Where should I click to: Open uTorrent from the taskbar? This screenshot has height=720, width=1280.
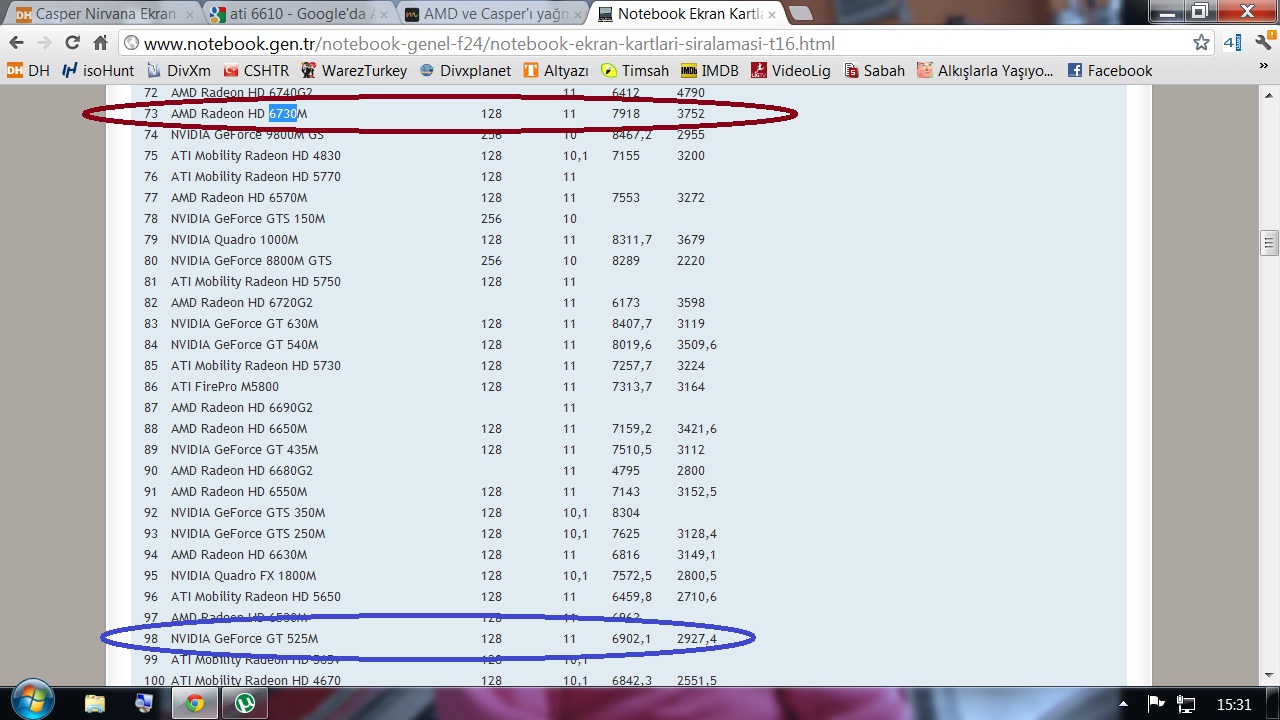[245, 703]
